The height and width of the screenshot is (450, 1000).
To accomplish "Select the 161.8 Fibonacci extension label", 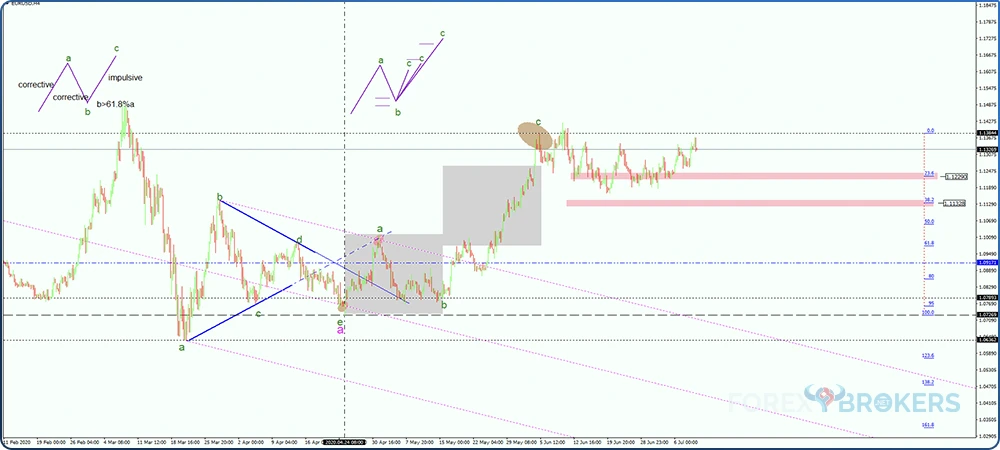I will tap(928, 425).
